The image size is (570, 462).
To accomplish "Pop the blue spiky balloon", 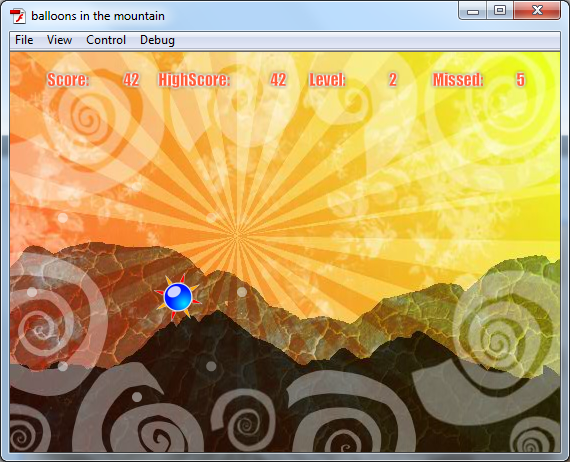I will pyautogui.click(x=178, y=297).
